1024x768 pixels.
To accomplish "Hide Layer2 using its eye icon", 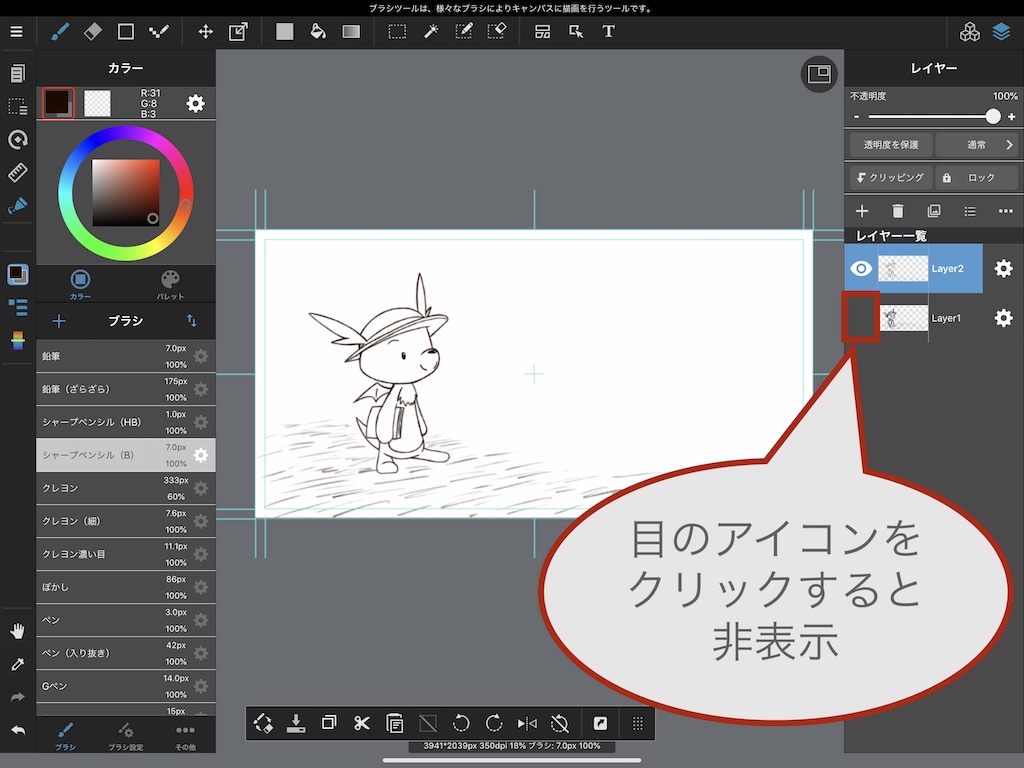I will tap(860, 268).
